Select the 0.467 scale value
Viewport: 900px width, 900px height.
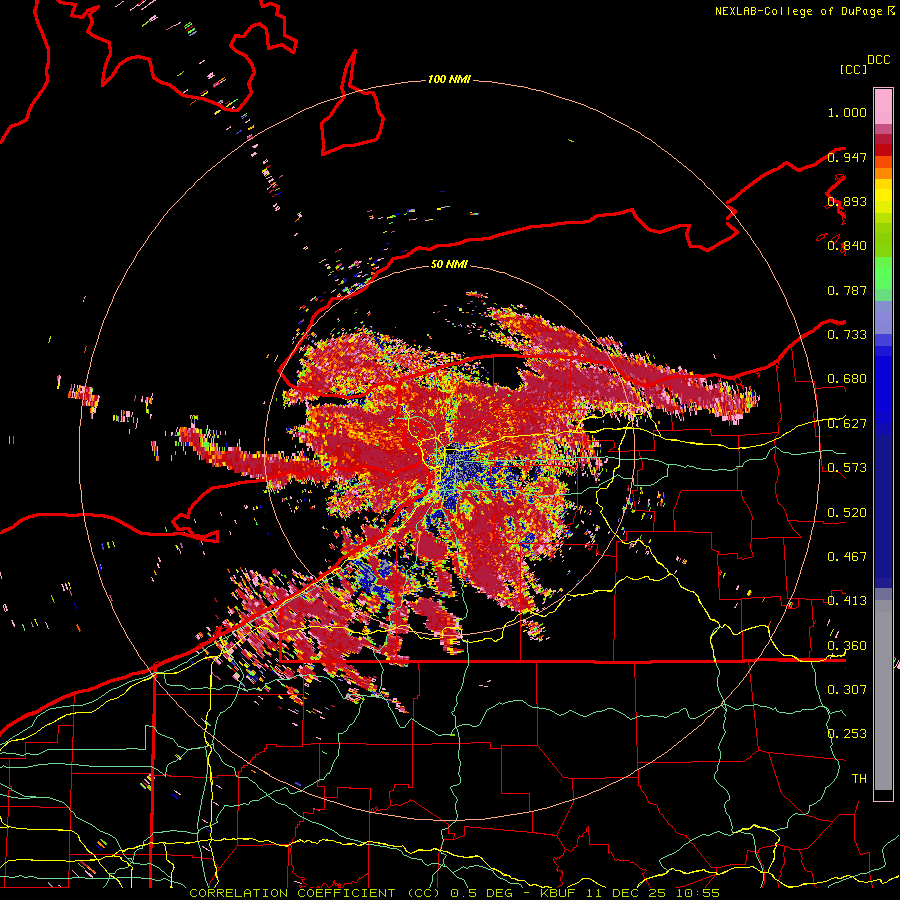tap(847, 556)
